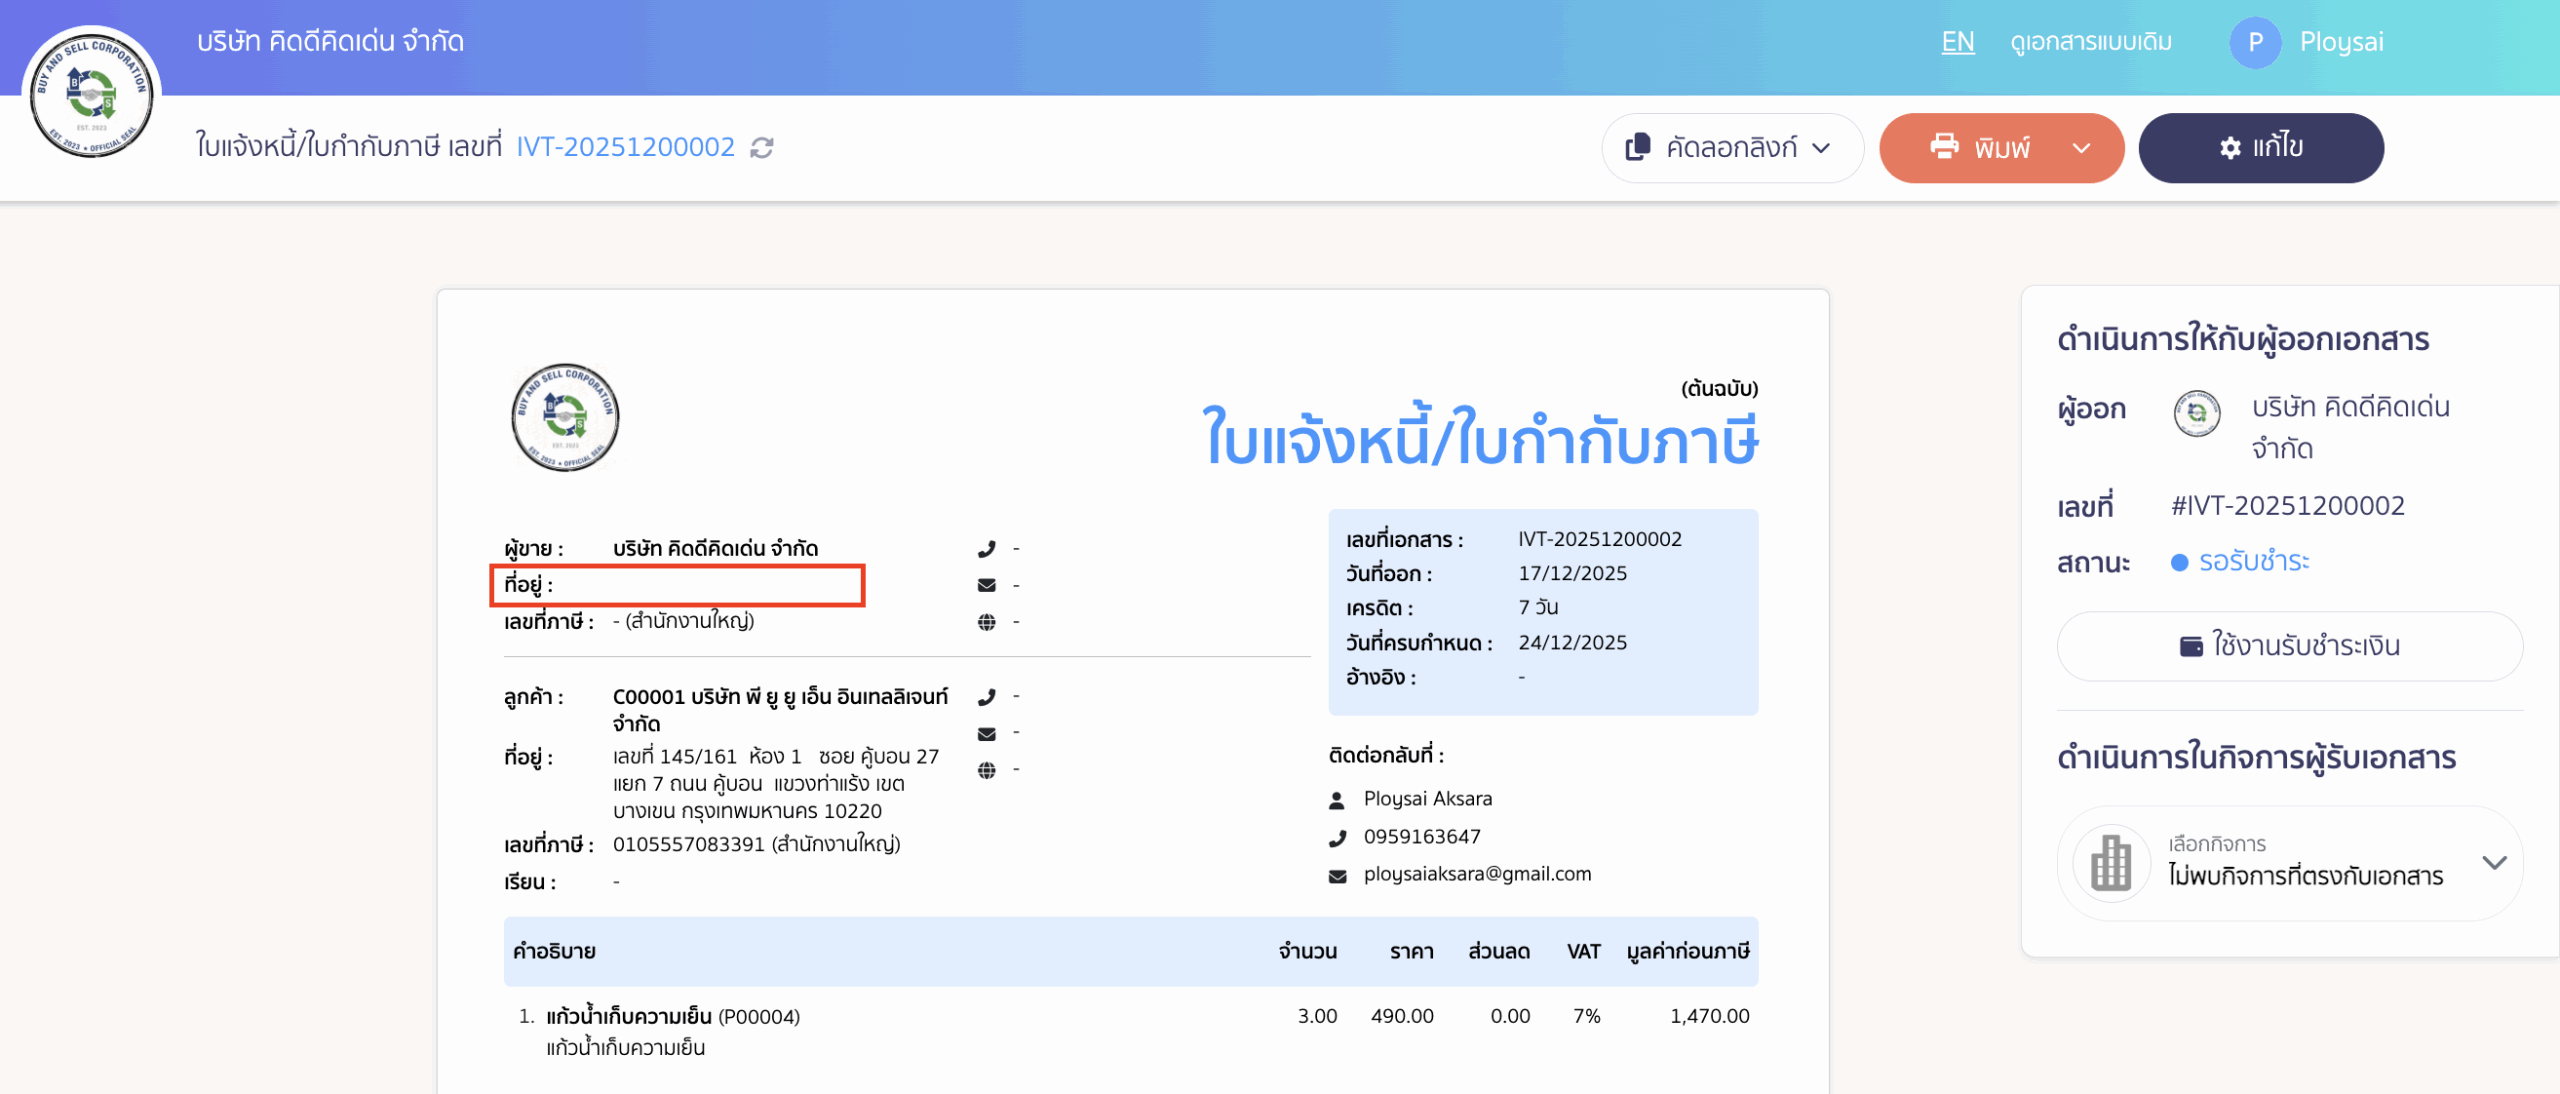Click the person icon next to Ploysai Aksara
The image size is (2560, 1094).
[x=1338, y=798]
